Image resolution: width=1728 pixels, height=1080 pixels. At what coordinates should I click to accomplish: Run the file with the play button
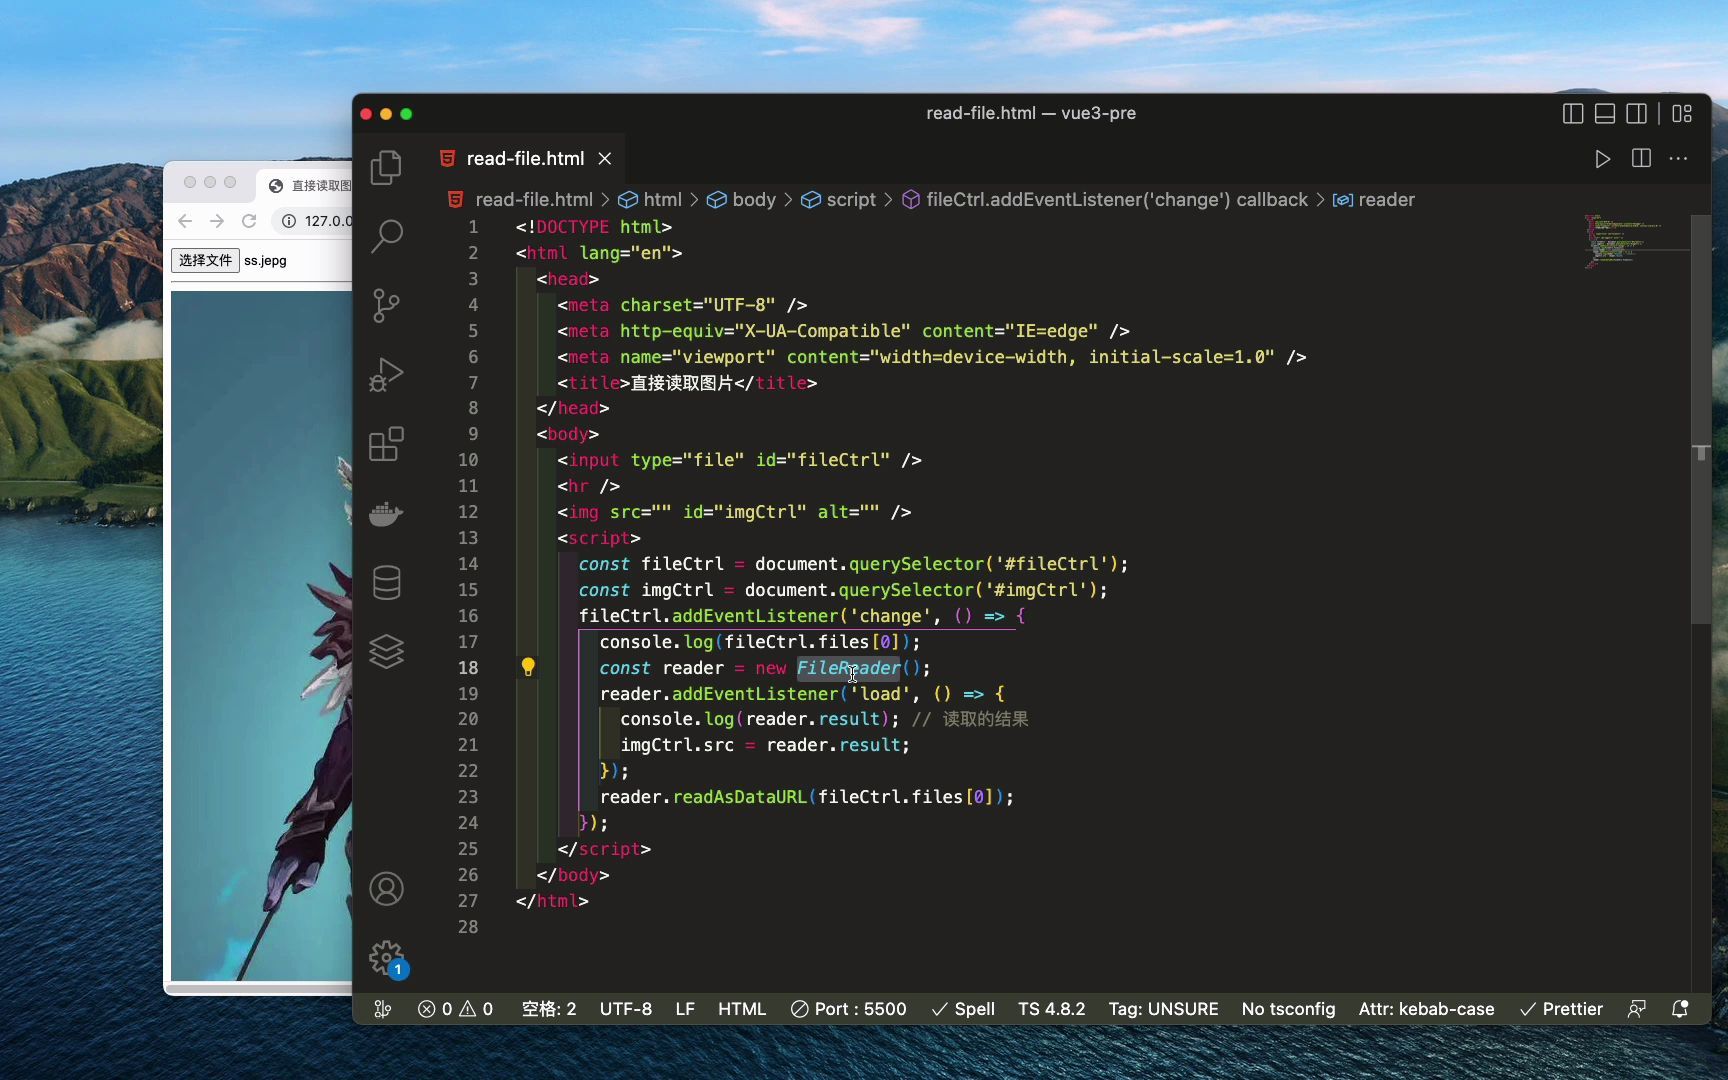point(1602,159)
